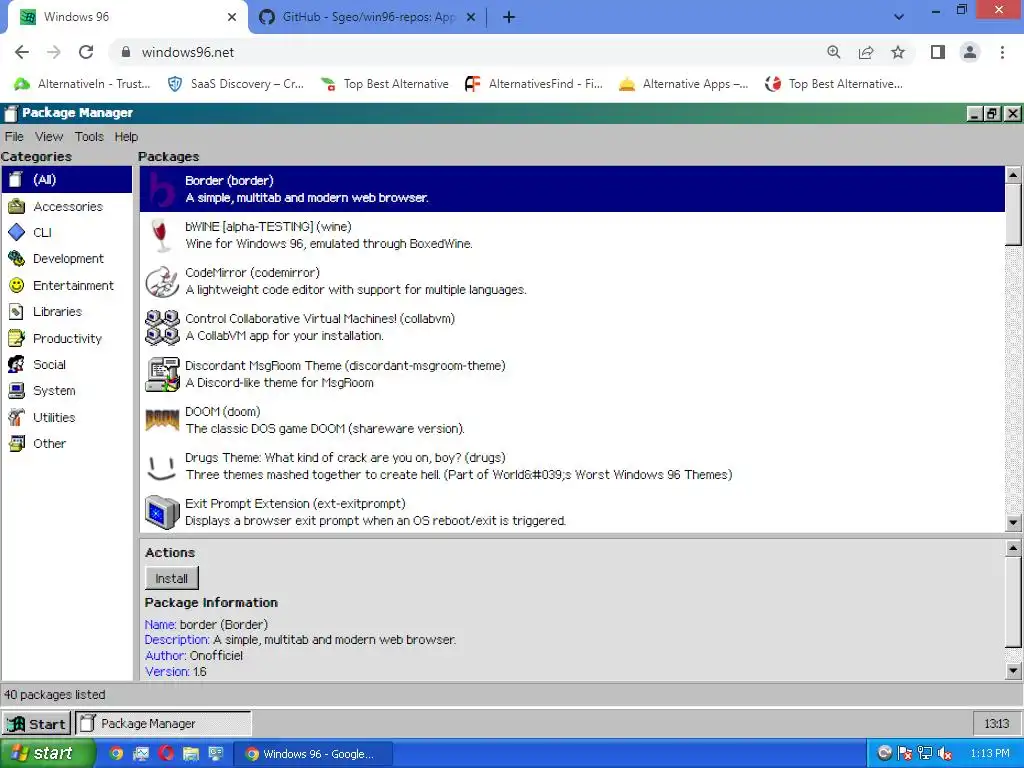Image resolution: width=1024 pixels, height=768 pixels.
Task: Open the browser zoom magnifier icon
Action: [x=834, y=52]
